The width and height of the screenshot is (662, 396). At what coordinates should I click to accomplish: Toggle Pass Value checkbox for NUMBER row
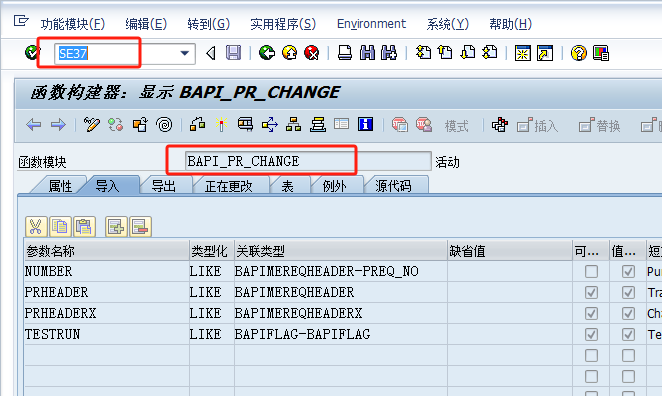pos(628,271)
